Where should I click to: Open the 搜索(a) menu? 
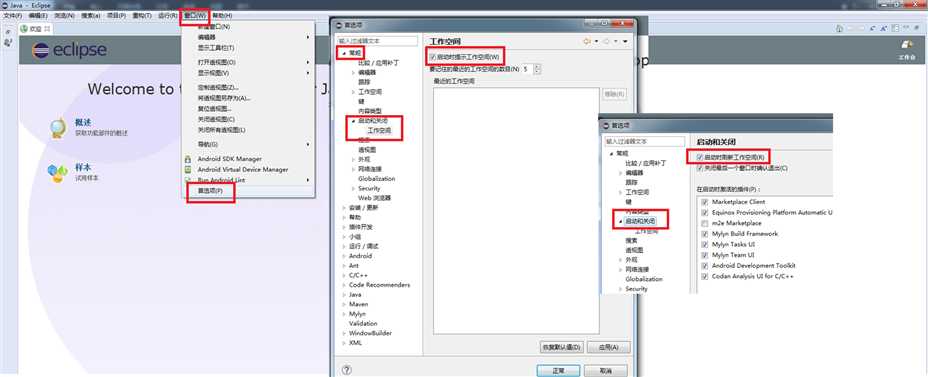coord(91,15)
